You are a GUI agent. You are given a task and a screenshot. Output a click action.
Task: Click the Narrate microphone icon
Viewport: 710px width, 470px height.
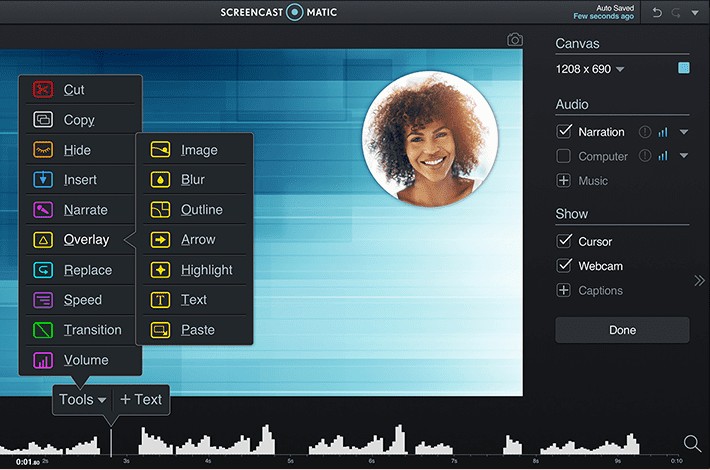point(43,210)
